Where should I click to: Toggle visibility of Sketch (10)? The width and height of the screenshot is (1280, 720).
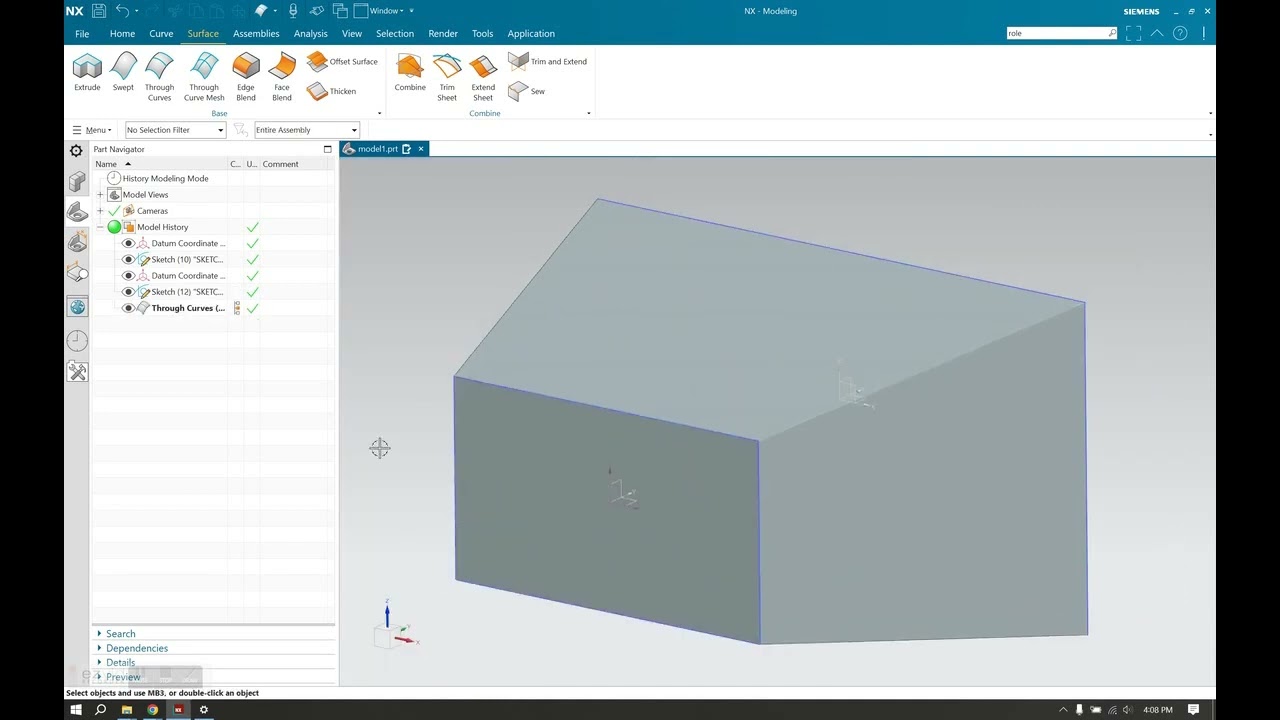coord(128,260)
